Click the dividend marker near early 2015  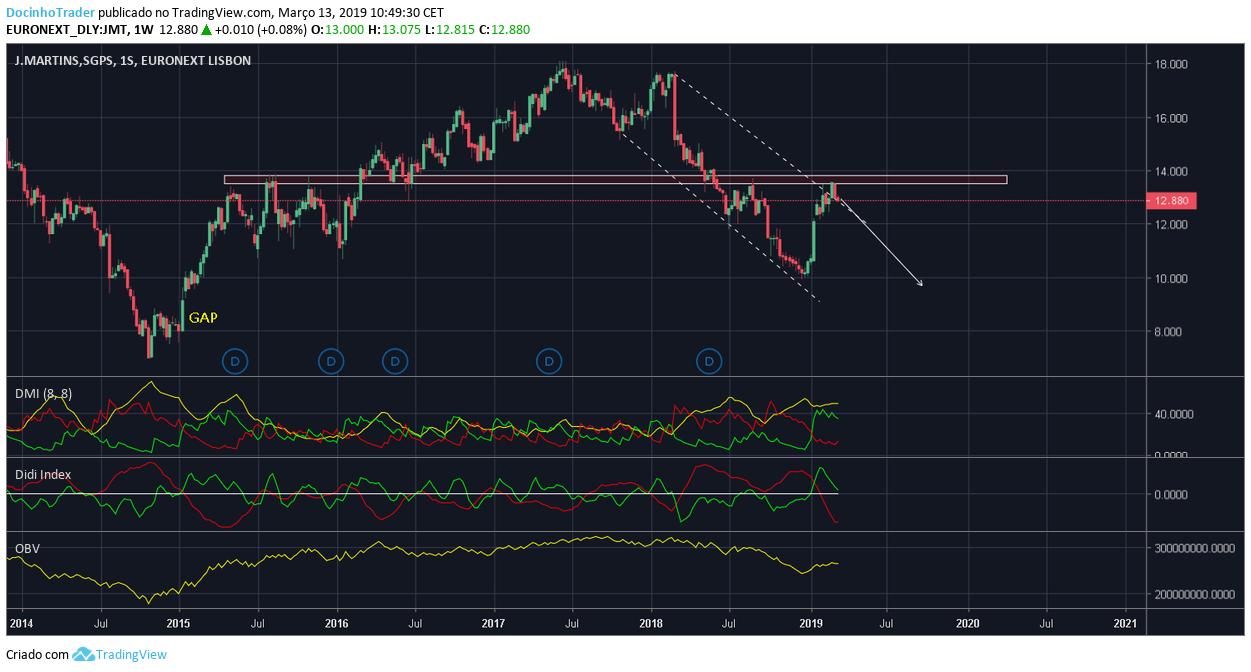[x=235, y=360]
